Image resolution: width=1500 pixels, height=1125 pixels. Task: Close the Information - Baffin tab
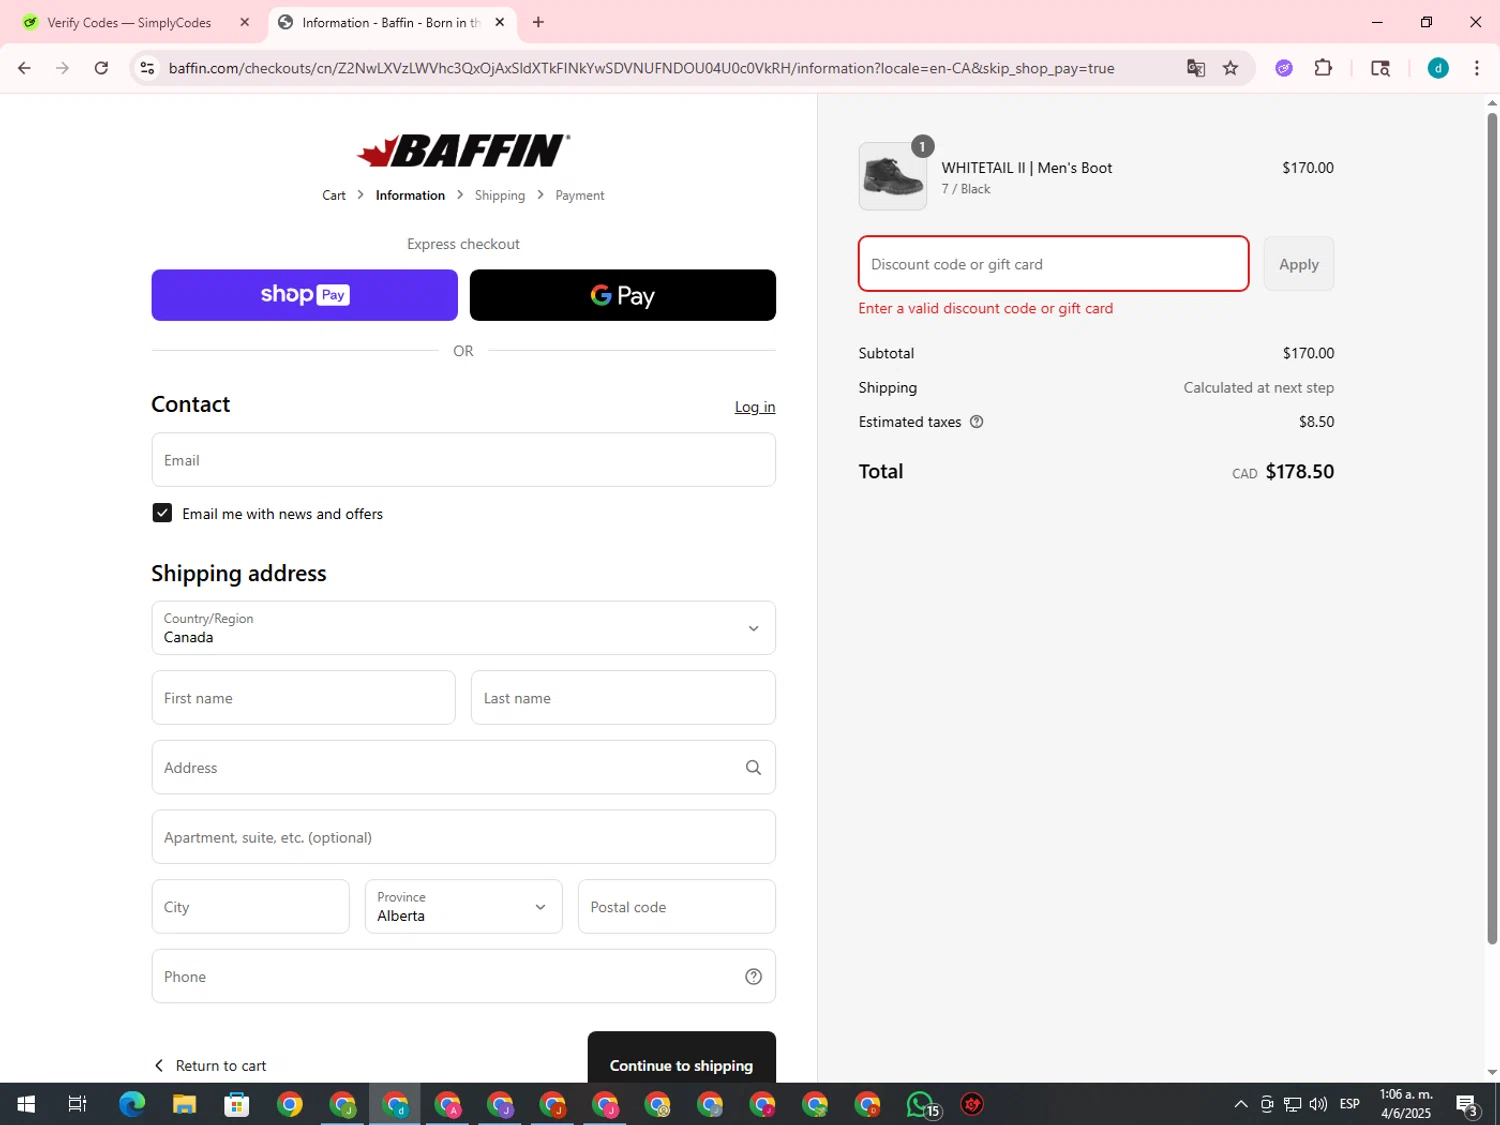point(500,22)
